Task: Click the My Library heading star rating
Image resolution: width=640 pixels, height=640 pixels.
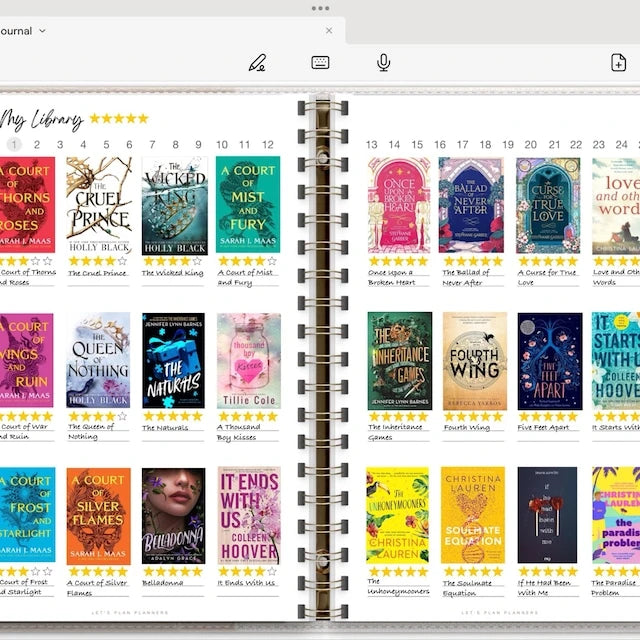Action: (x=119, y=118)
